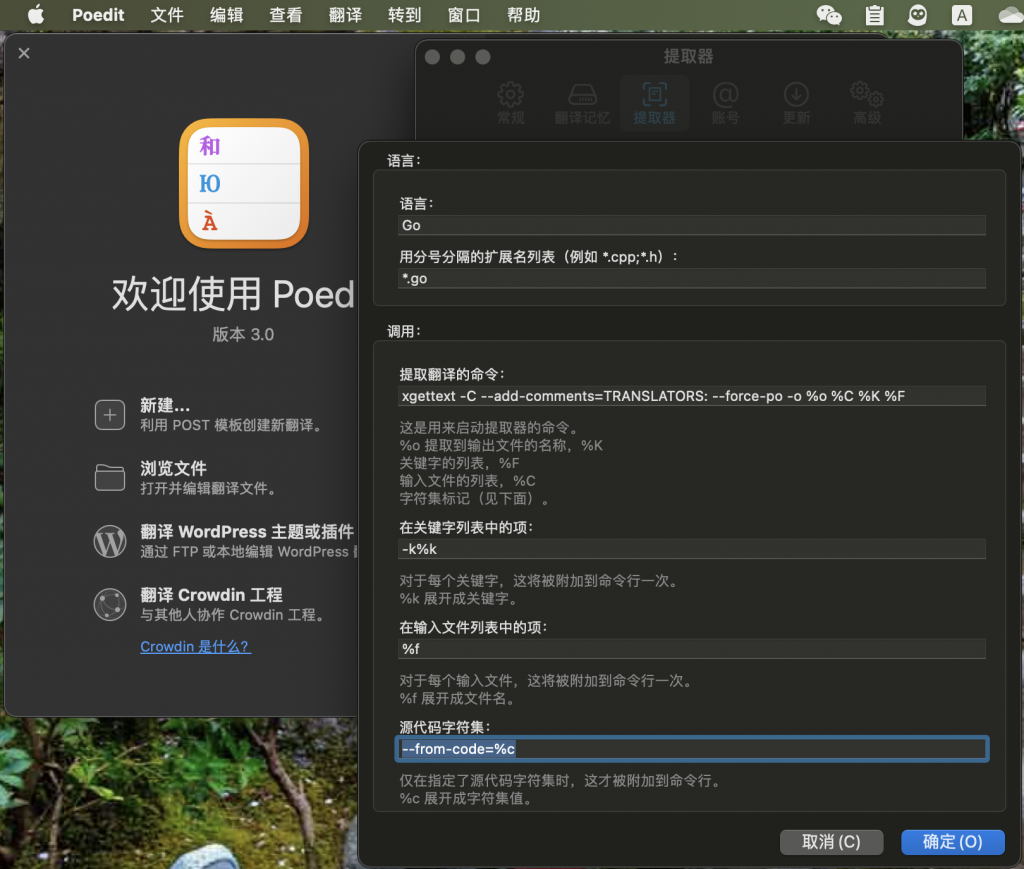This screenshot has width=1024, height=869.
Task: Open the 窗口 menu
Action: tap(464, 14)
